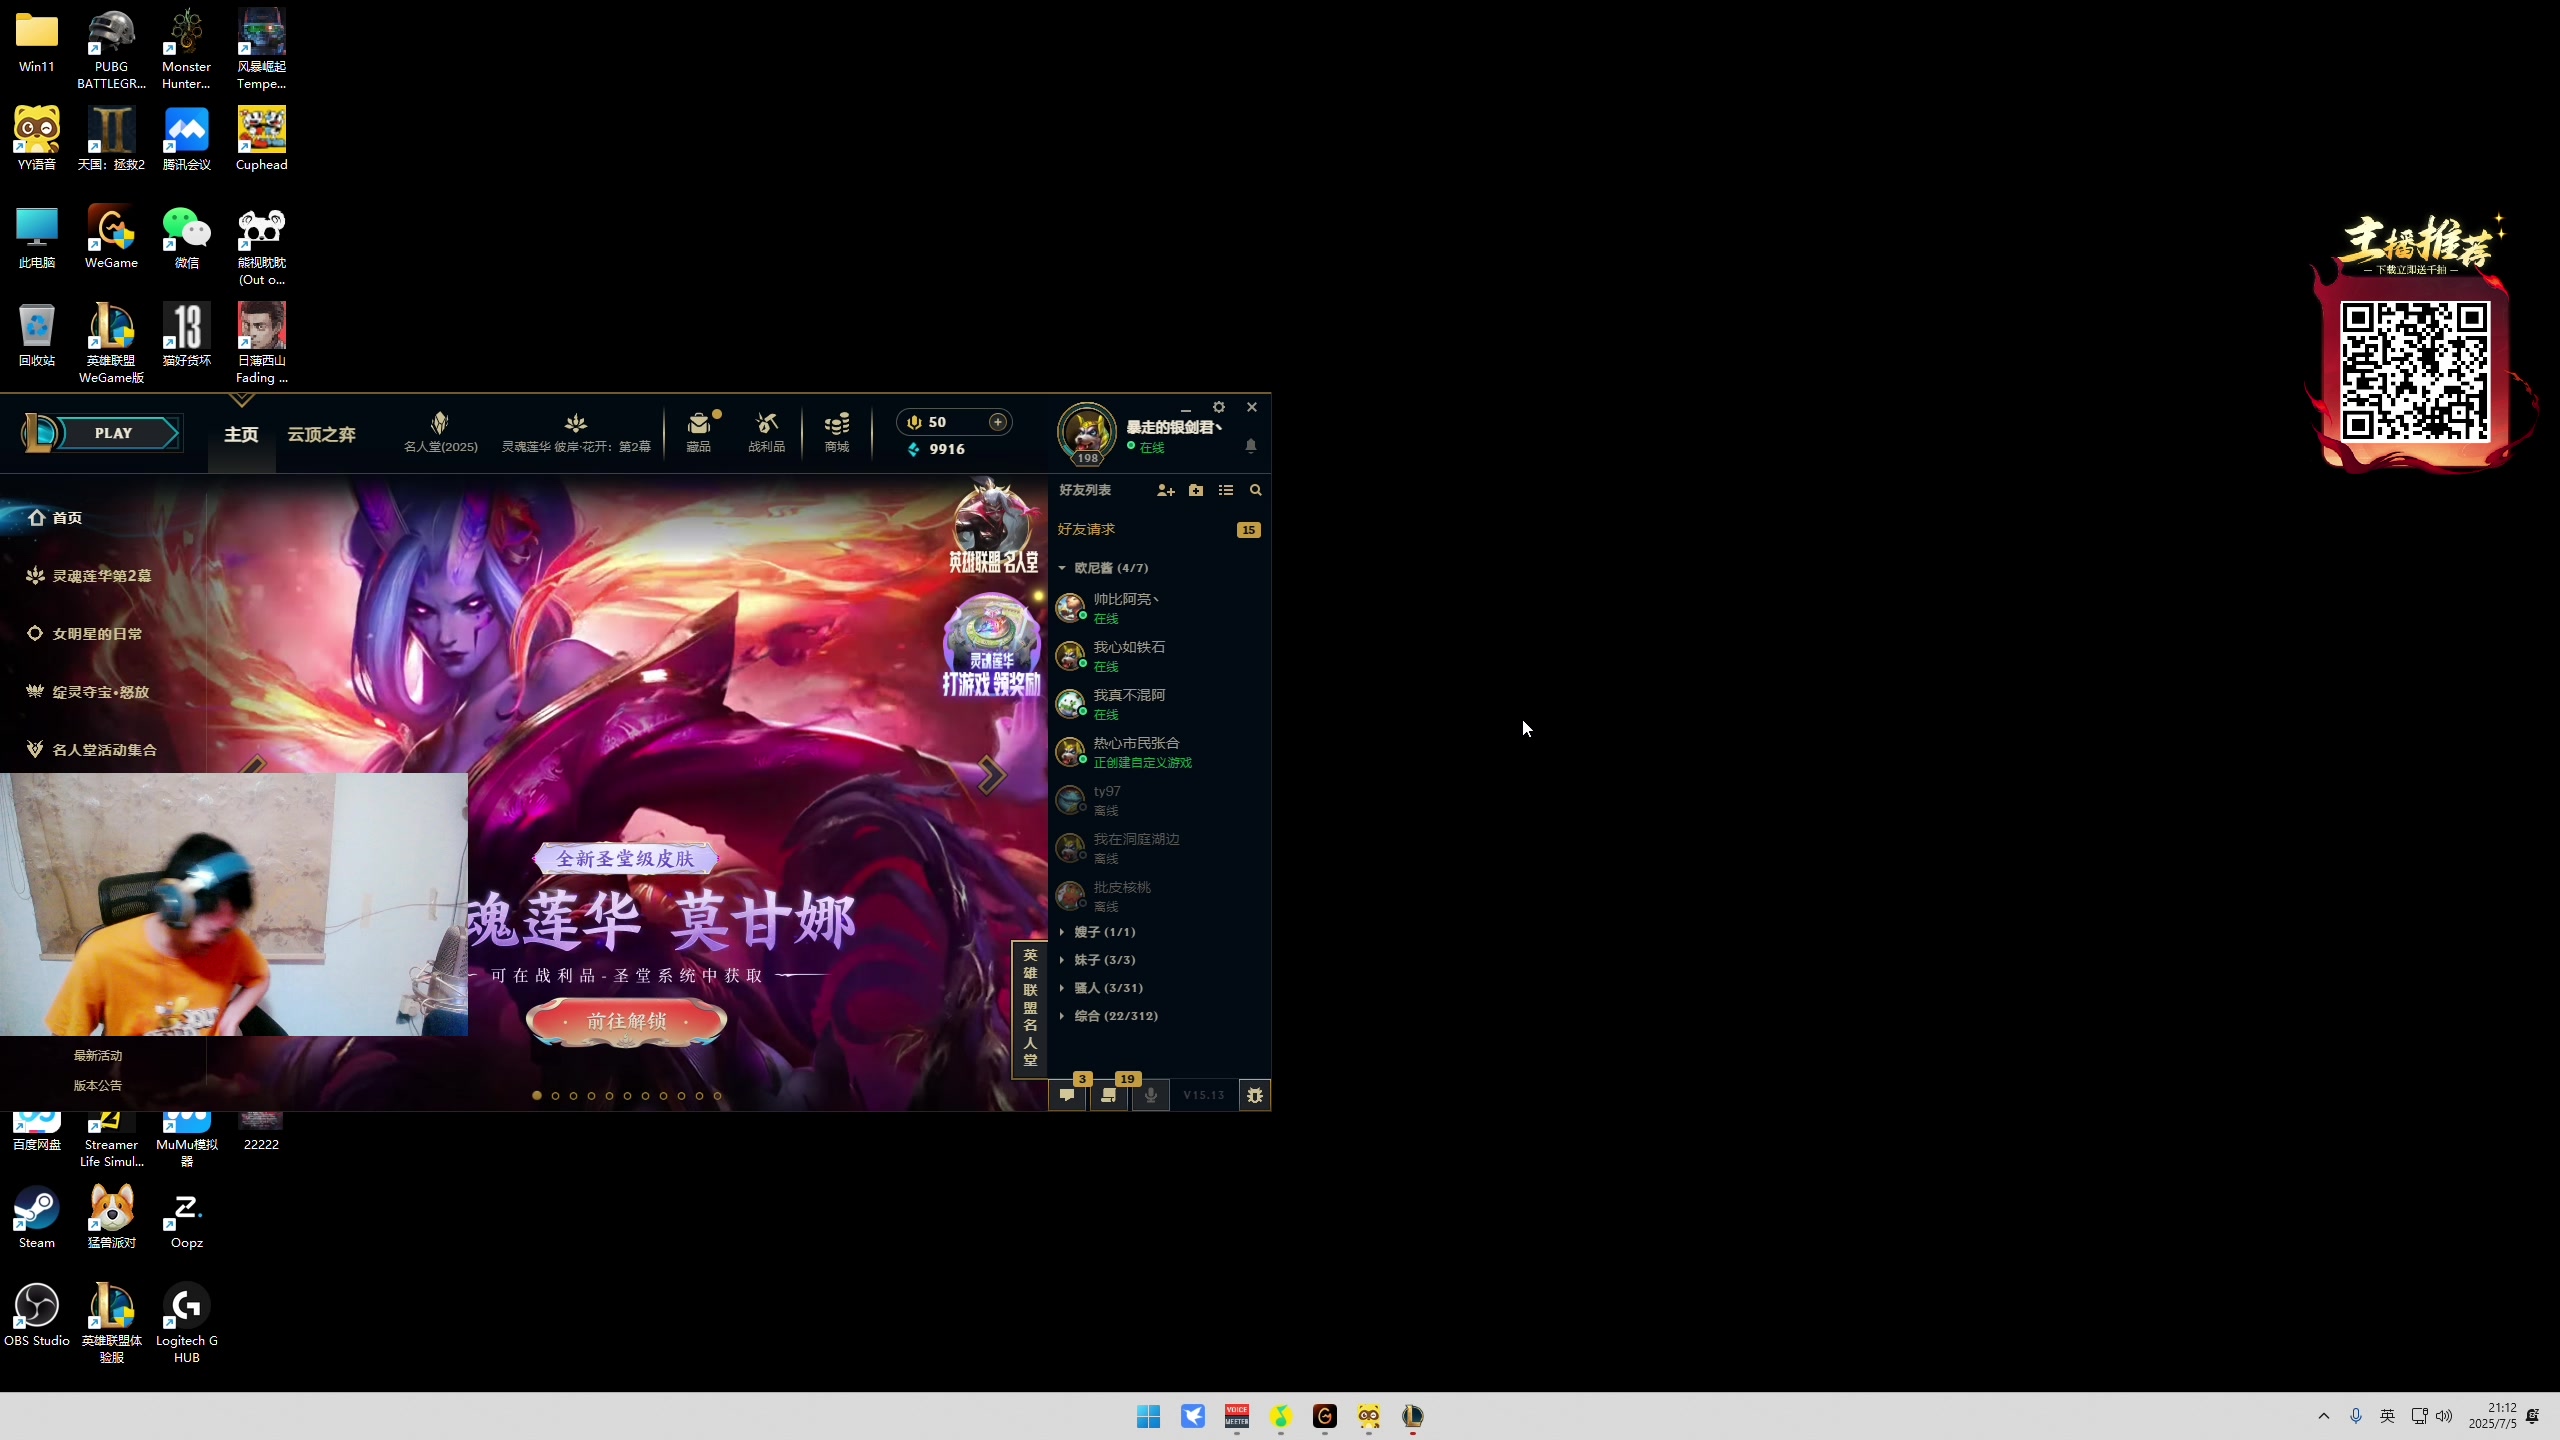This screenshot has width=2560, height=1440.
Task: Open Logitech G HUB desktop icon
Action: click(186, 1324)
